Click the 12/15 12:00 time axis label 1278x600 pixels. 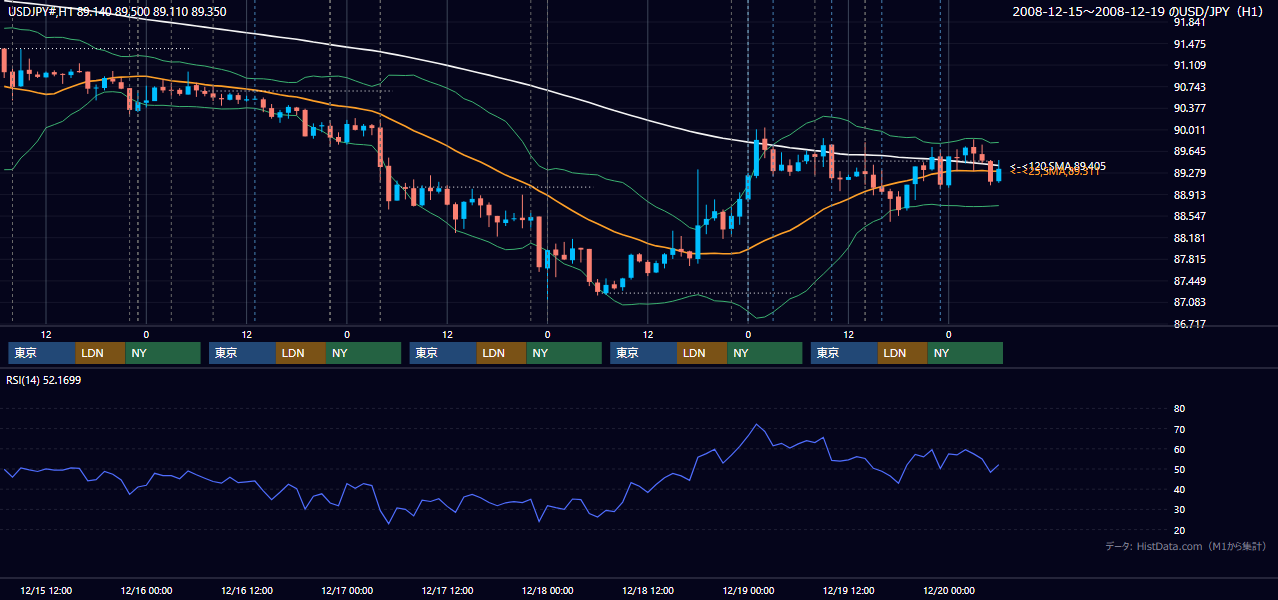point(45,590)
